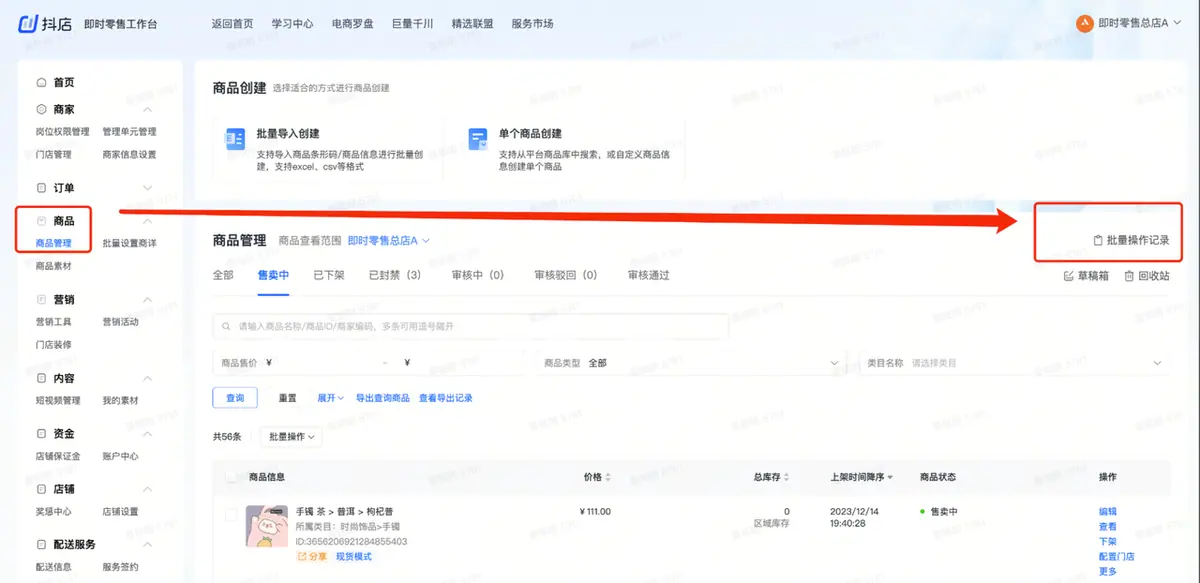The height and width of the screenshot is (583, 1200).
Task: Click the 草稿箱 draft box icon
Action: 1069,276
